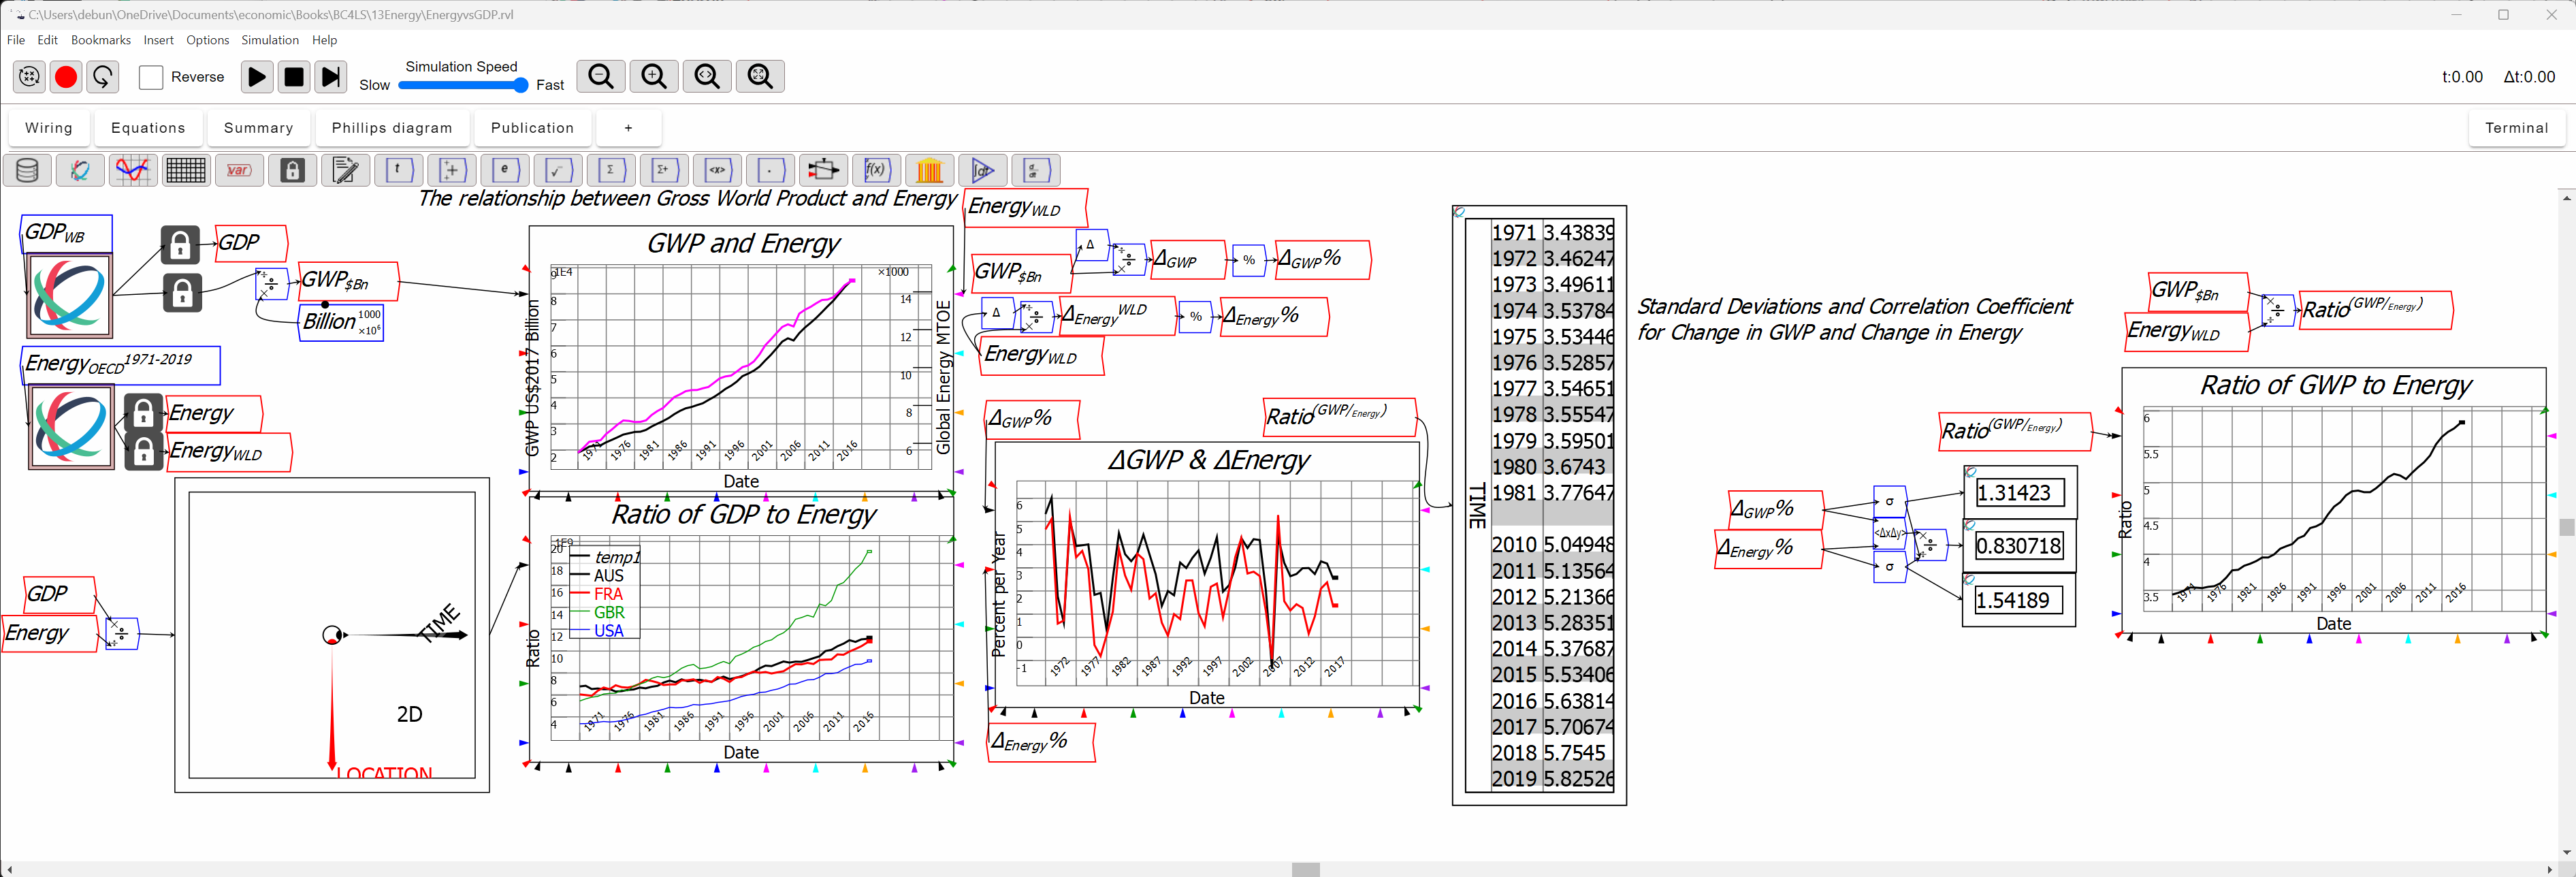
Task: Click the Simulation Speed slider handle
Action: (x=520, y=85)
